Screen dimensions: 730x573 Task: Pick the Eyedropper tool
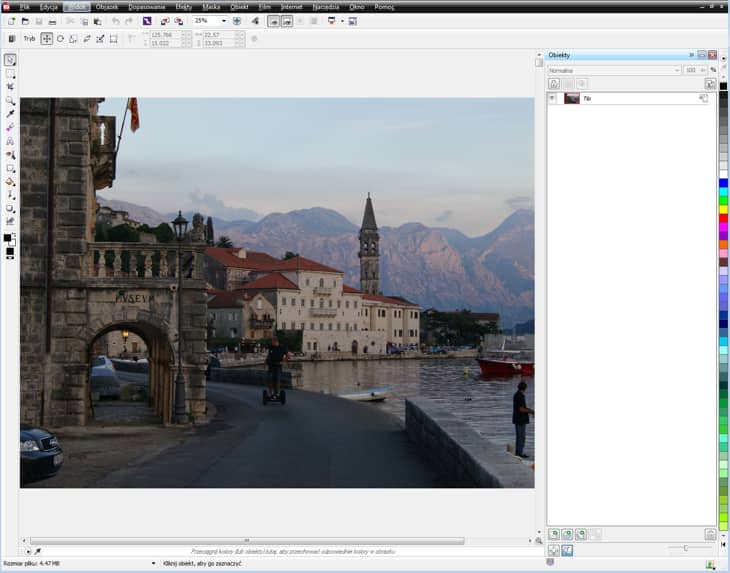pyautogui.click(x=11, y=114)
